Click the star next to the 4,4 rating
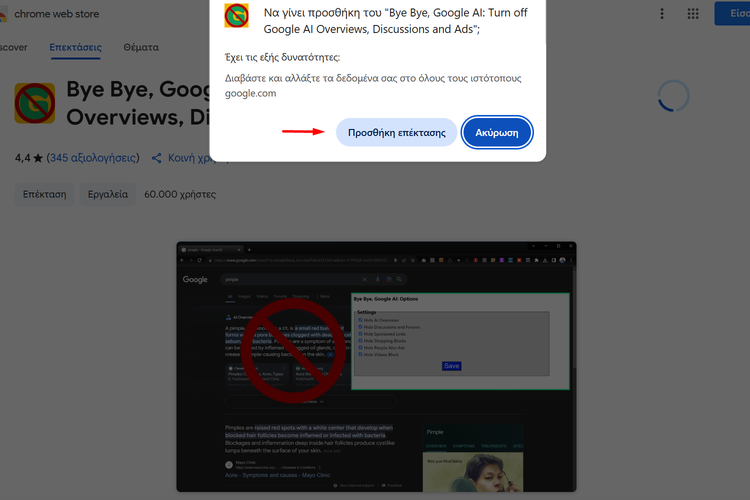The image size is (750, 500). [x=37, y=158]
